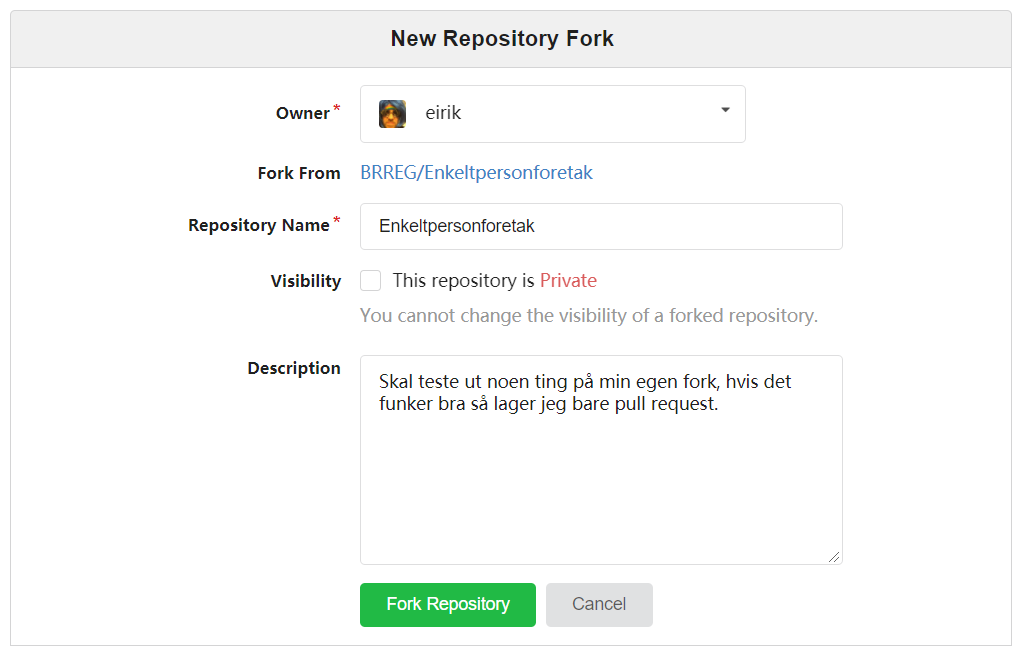Click the New Repository Fork header title
The width and height of the screenshot is (1024, 657).
click(x=502, y=39)
